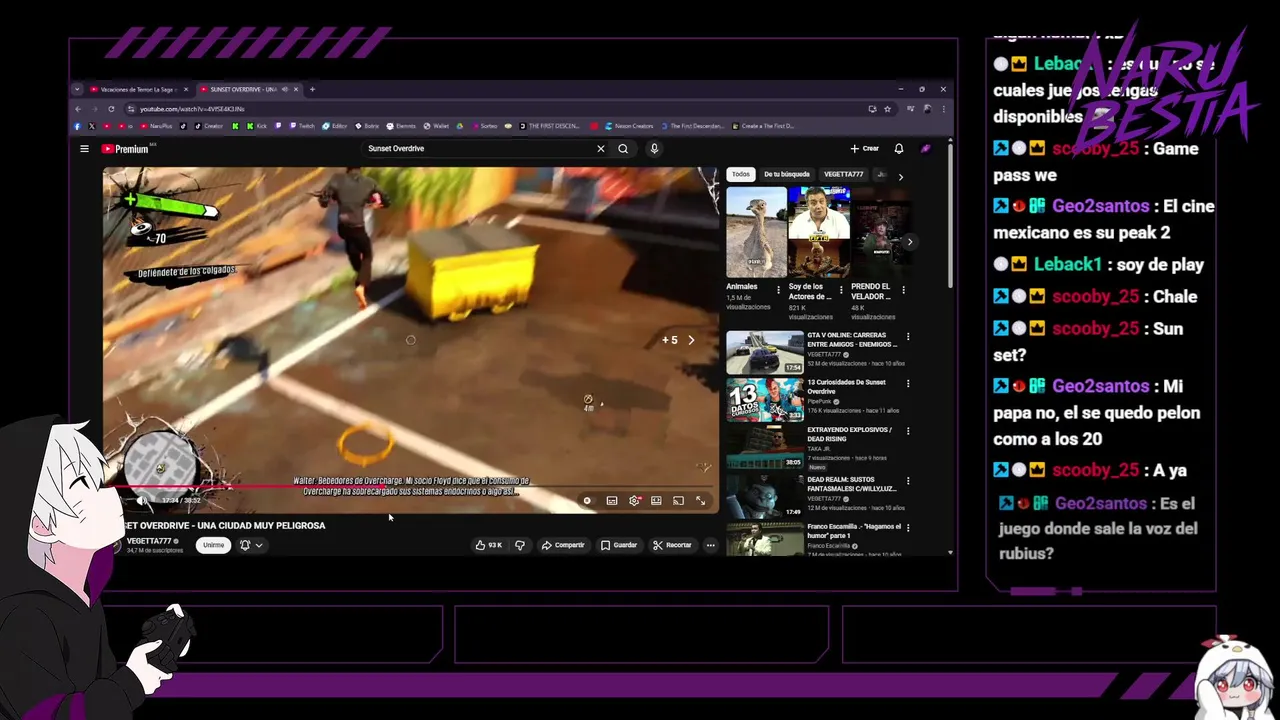1280x720 pixels.
Task: Open the Twitch bookmark
Action: click(x=302, y=126)
